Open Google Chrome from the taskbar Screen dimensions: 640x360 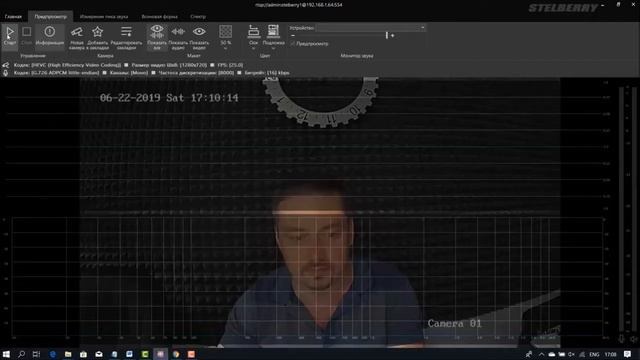176,354
